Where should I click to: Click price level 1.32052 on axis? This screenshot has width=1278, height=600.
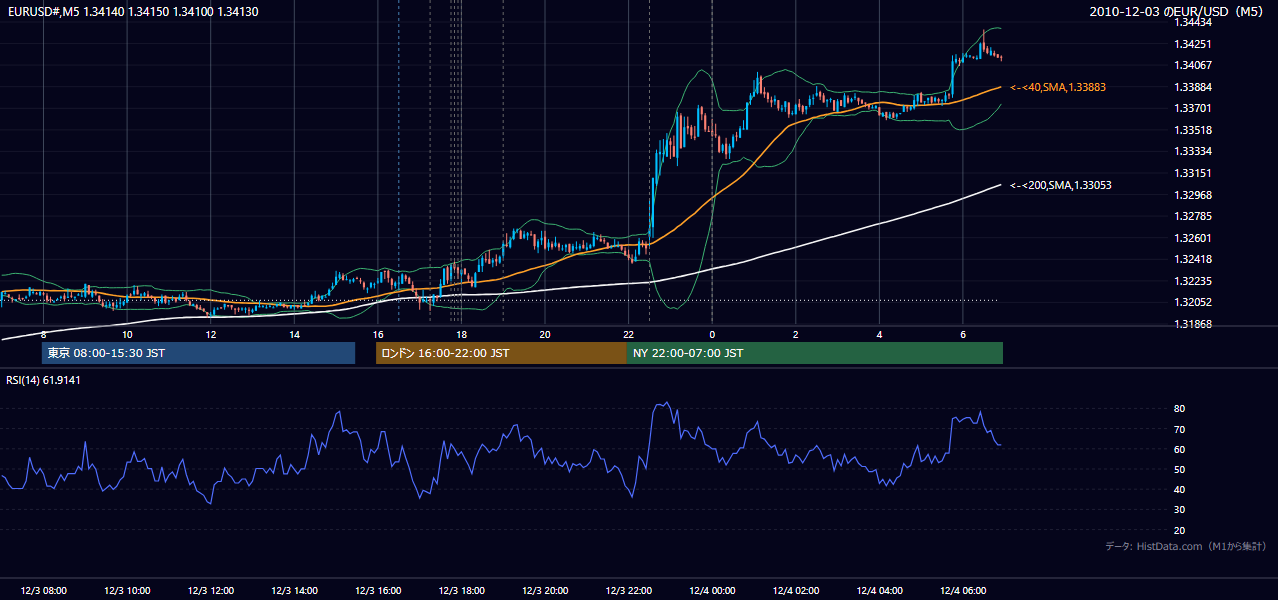click(1193, 302)
